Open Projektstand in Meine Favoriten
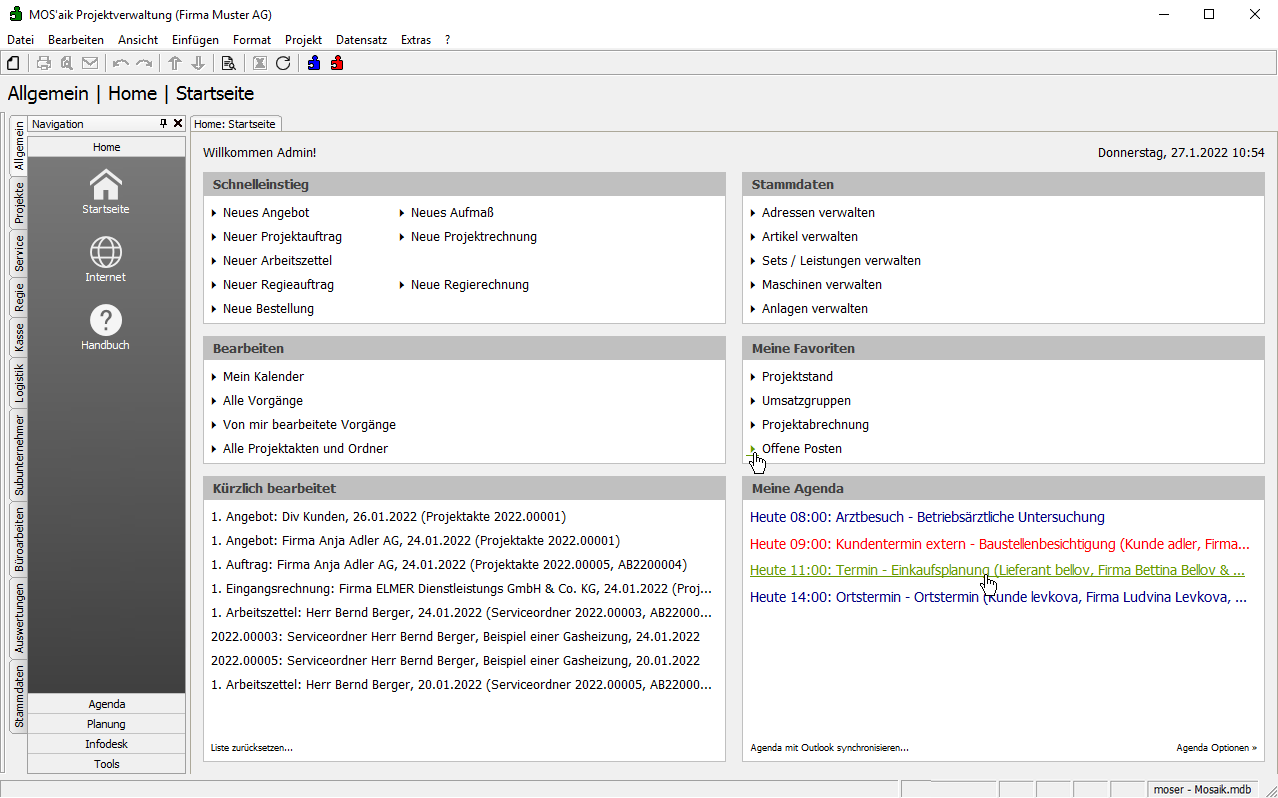 [797, 377]
